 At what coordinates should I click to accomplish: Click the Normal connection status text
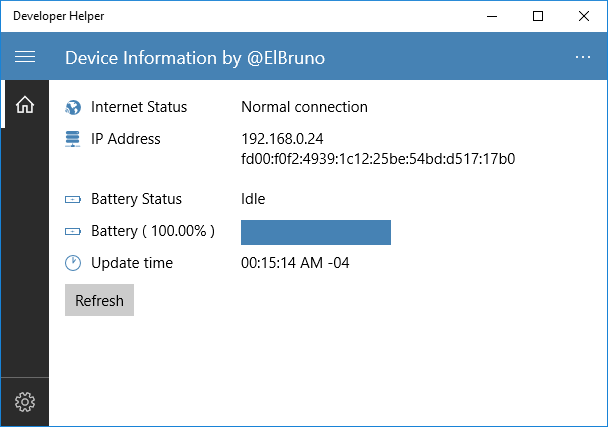point(304,107)
